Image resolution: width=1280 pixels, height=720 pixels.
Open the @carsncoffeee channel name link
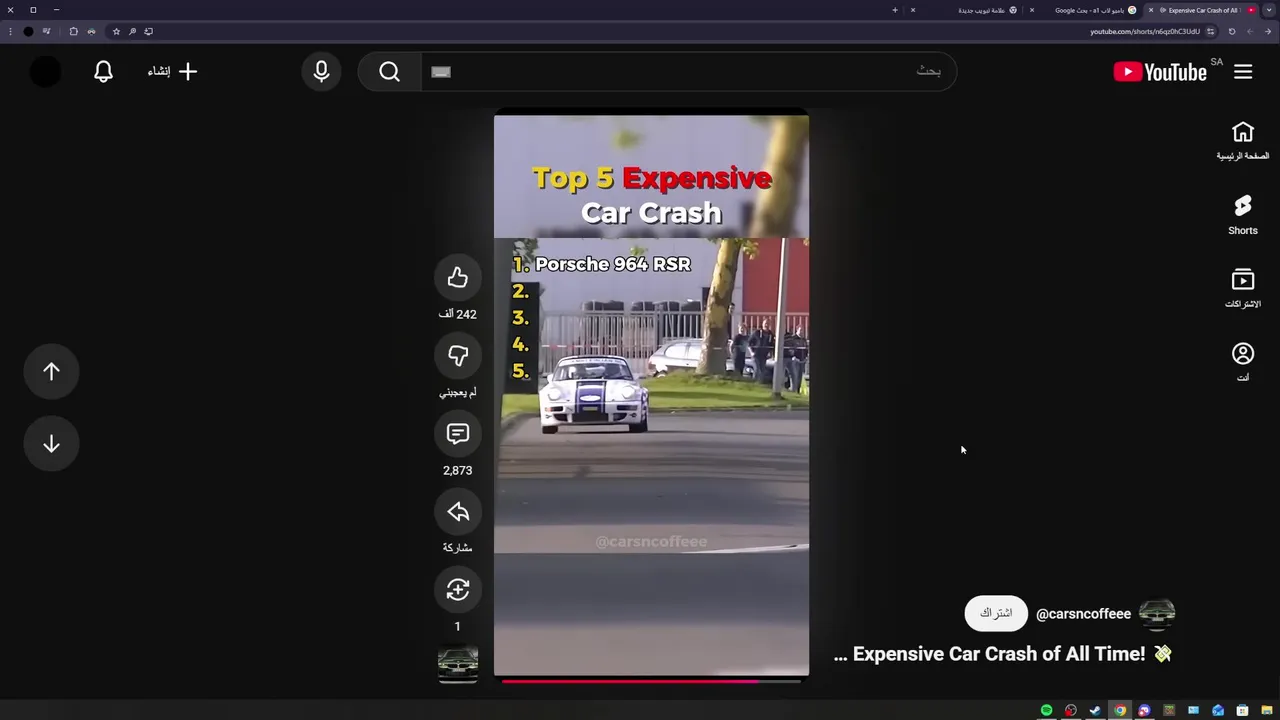point(1083,614)
